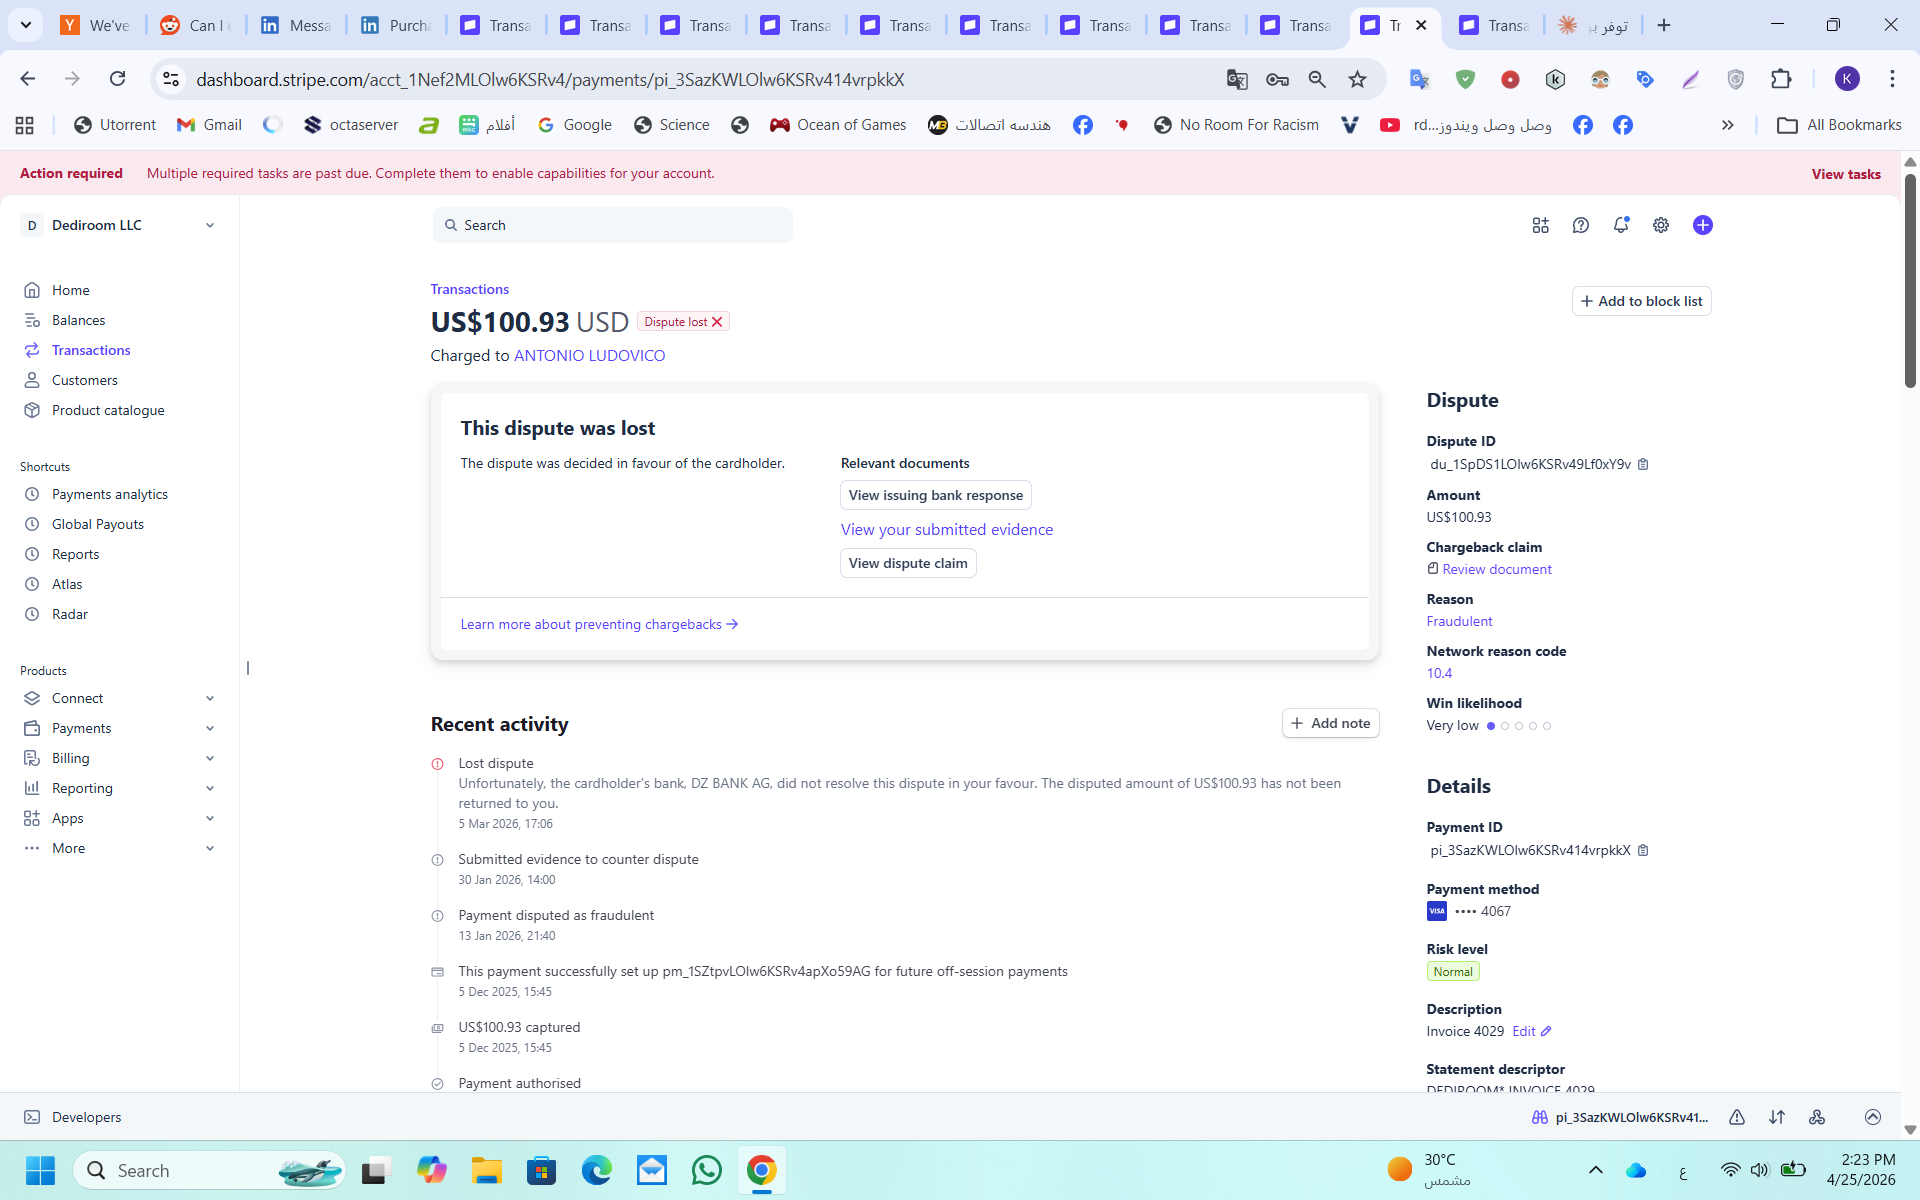The image size is (1920, 1200).
Task: Open File Explorer from the taskbar
Action: 487,1170
